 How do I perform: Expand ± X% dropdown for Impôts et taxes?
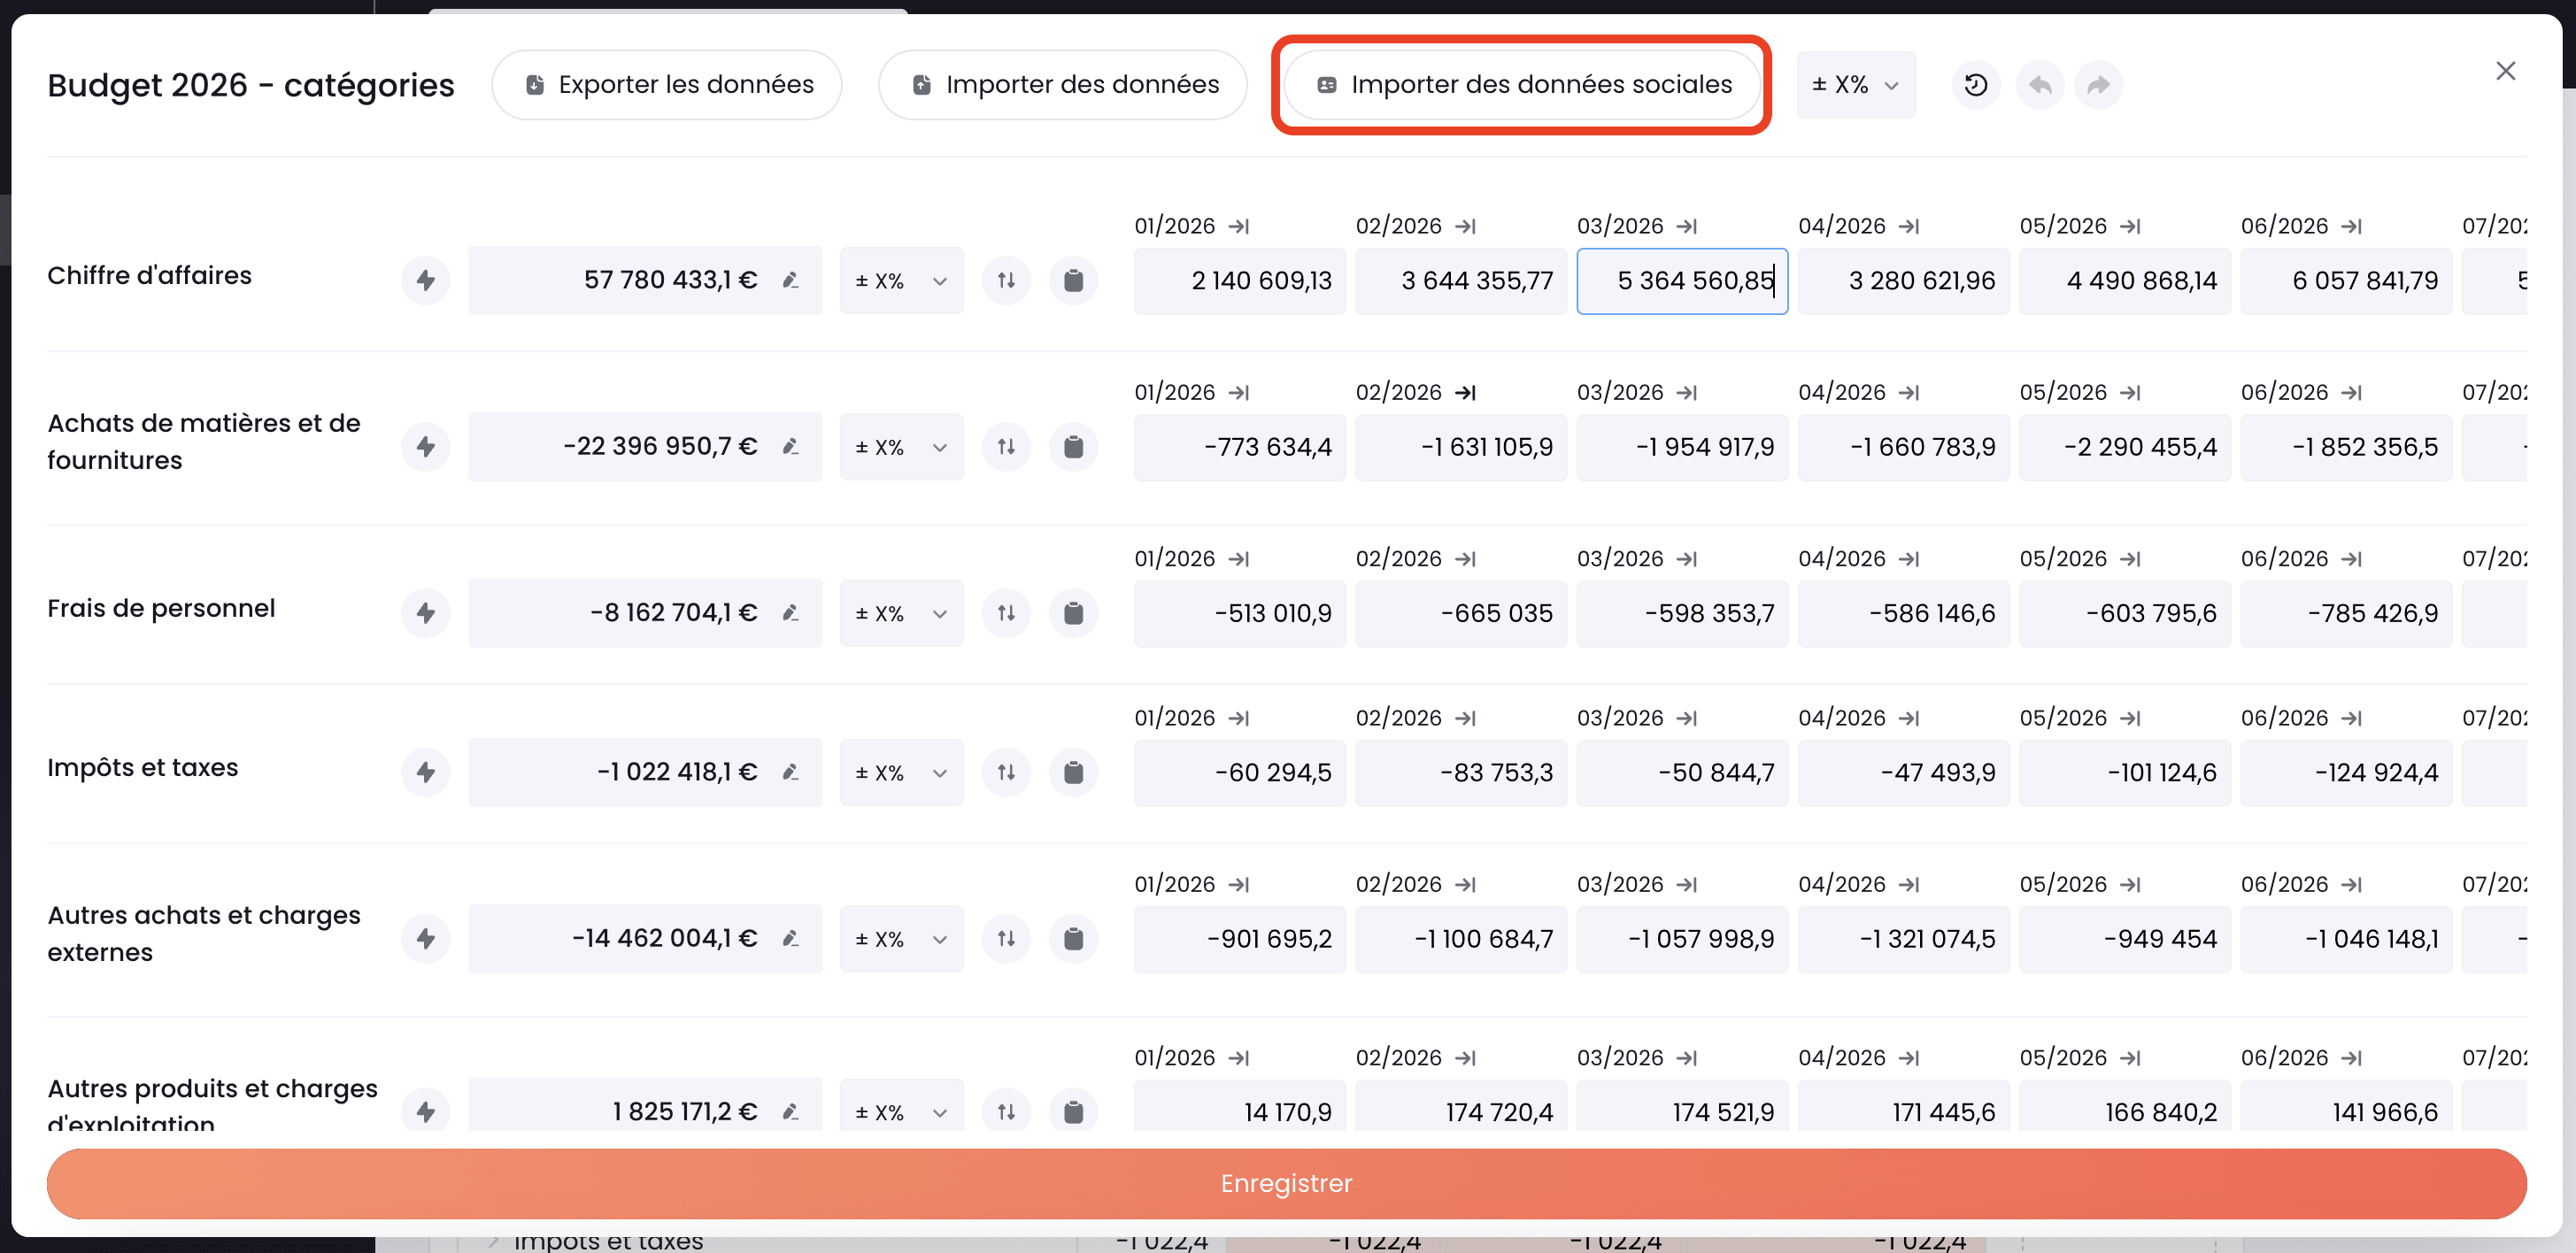point(900,772)
